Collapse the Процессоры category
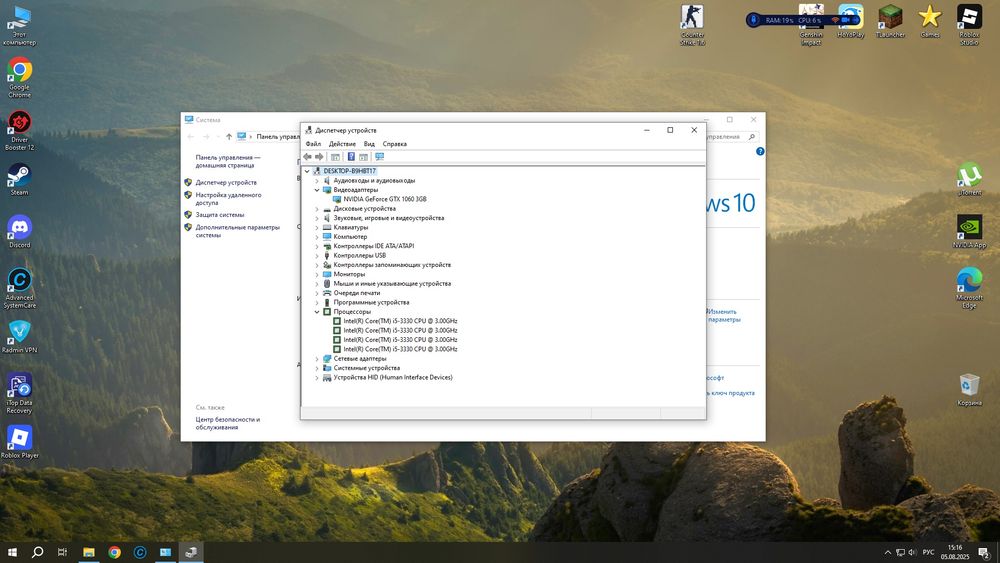The height and width of the screenshot is (563, 1000). (317, 312)
